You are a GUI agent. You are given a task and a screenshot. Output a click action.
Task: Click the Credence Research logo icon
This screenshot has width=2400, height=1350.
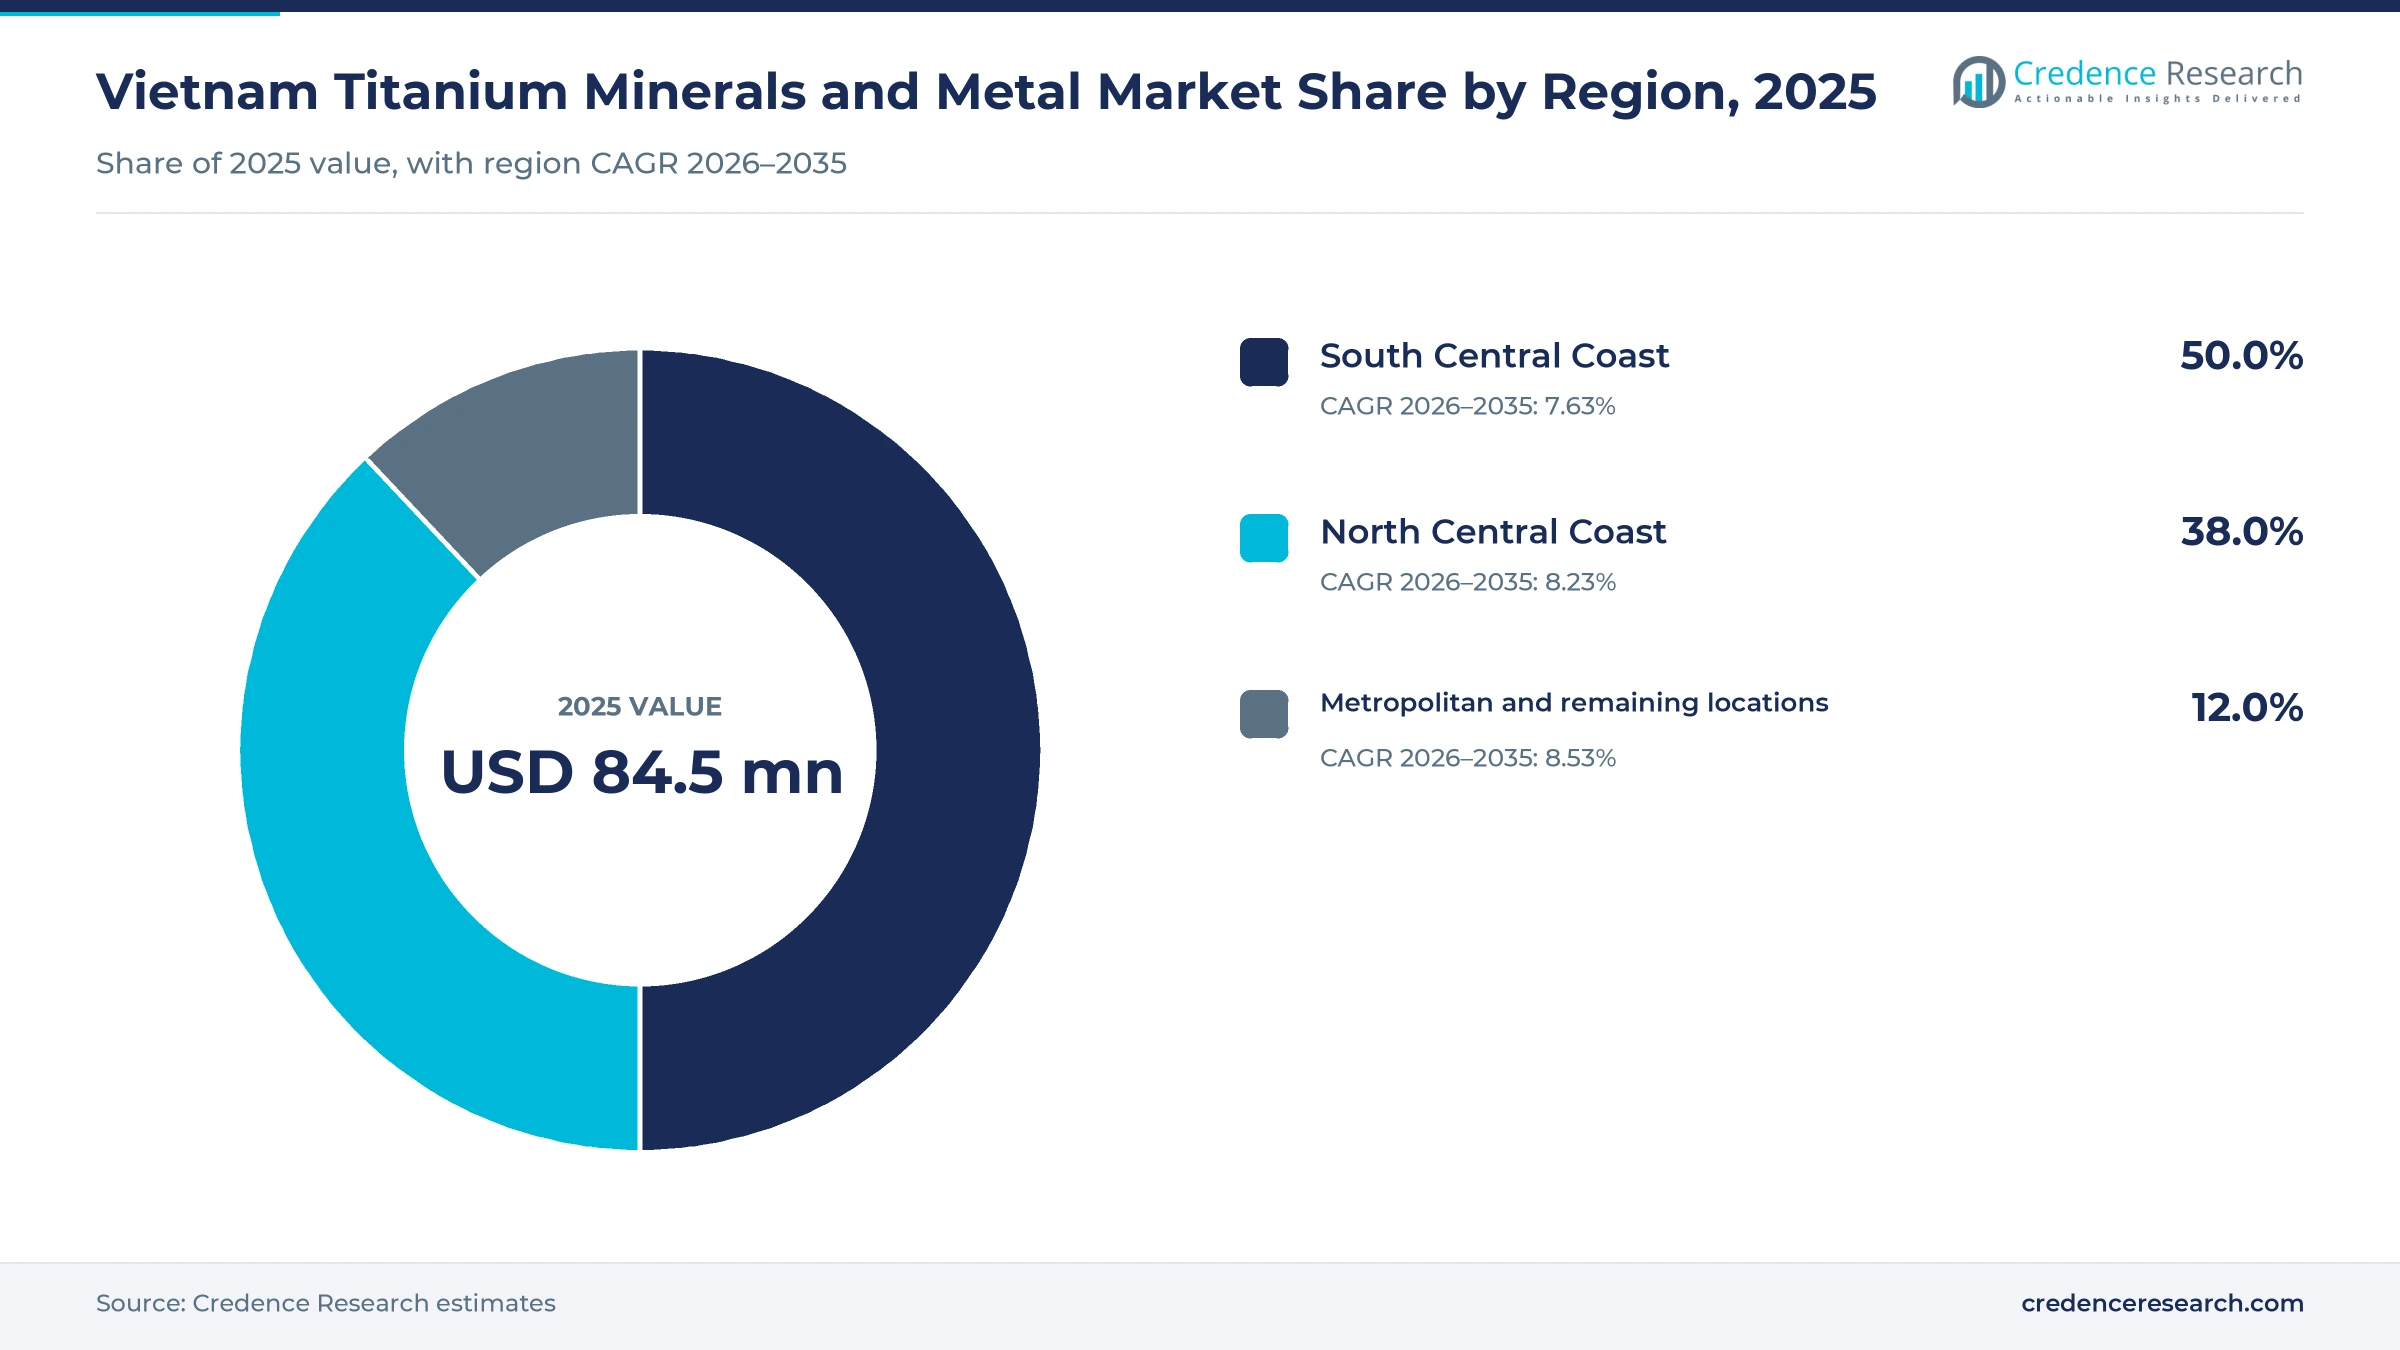coord(1978,82)
